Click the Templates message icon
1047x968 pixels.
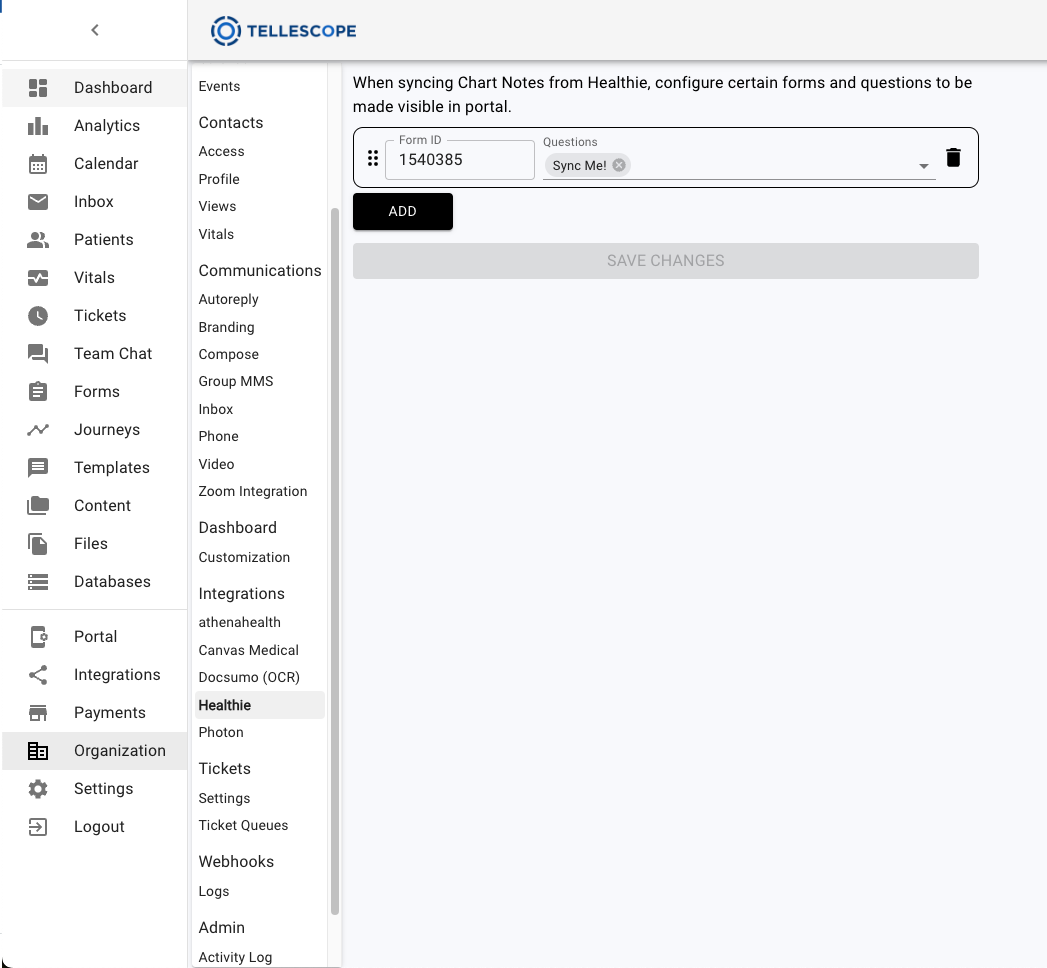(x=38, y=468)
